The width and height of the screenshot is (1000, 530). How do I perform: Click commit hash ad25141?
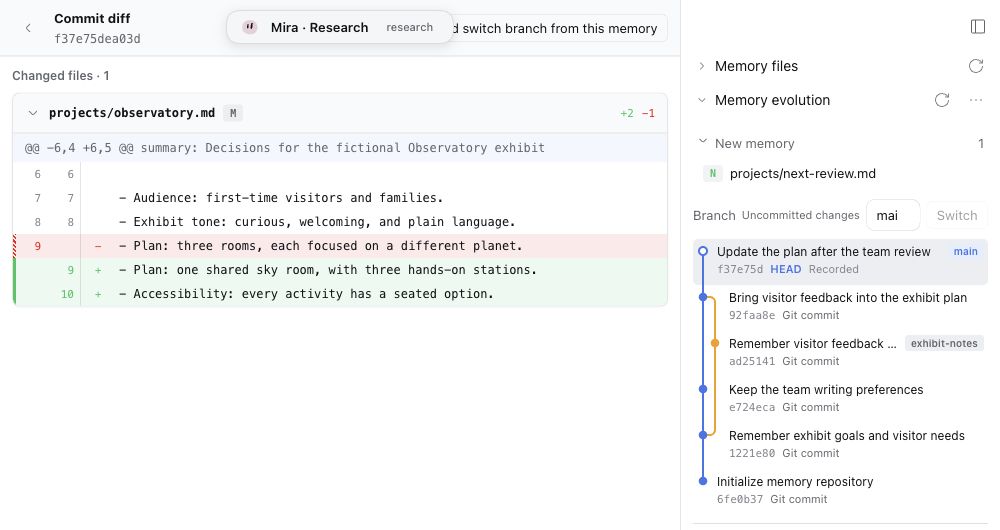coord(752,361)
